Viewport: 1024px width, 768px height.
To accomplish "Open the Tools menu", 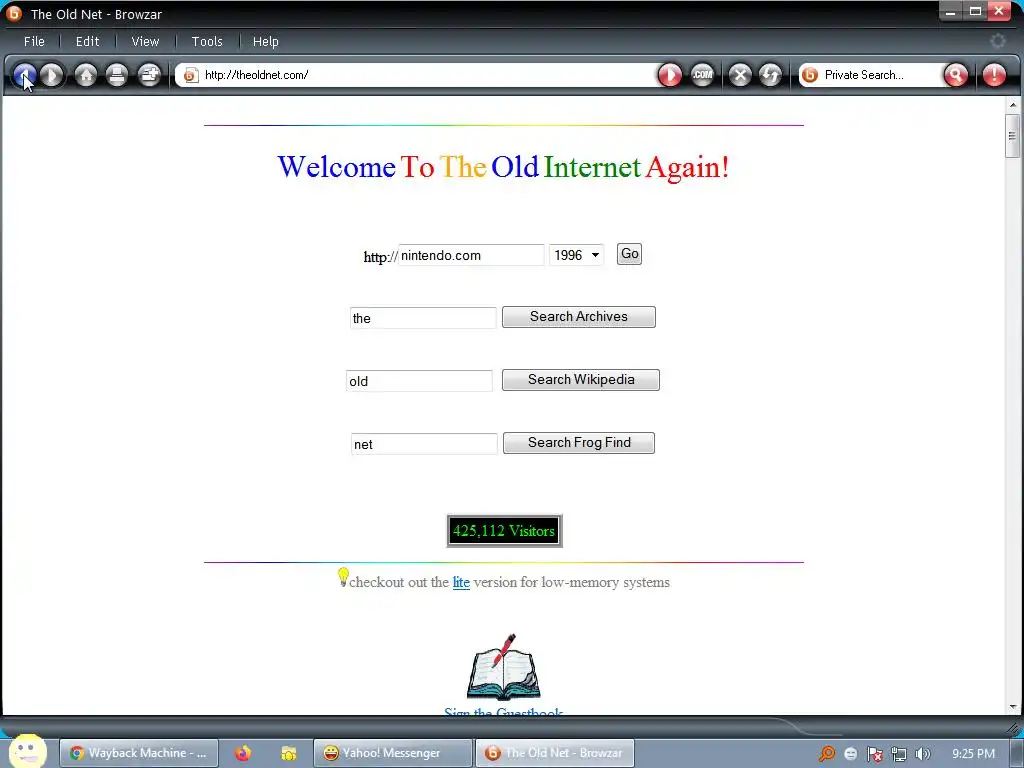I will [x=207, y=41].
